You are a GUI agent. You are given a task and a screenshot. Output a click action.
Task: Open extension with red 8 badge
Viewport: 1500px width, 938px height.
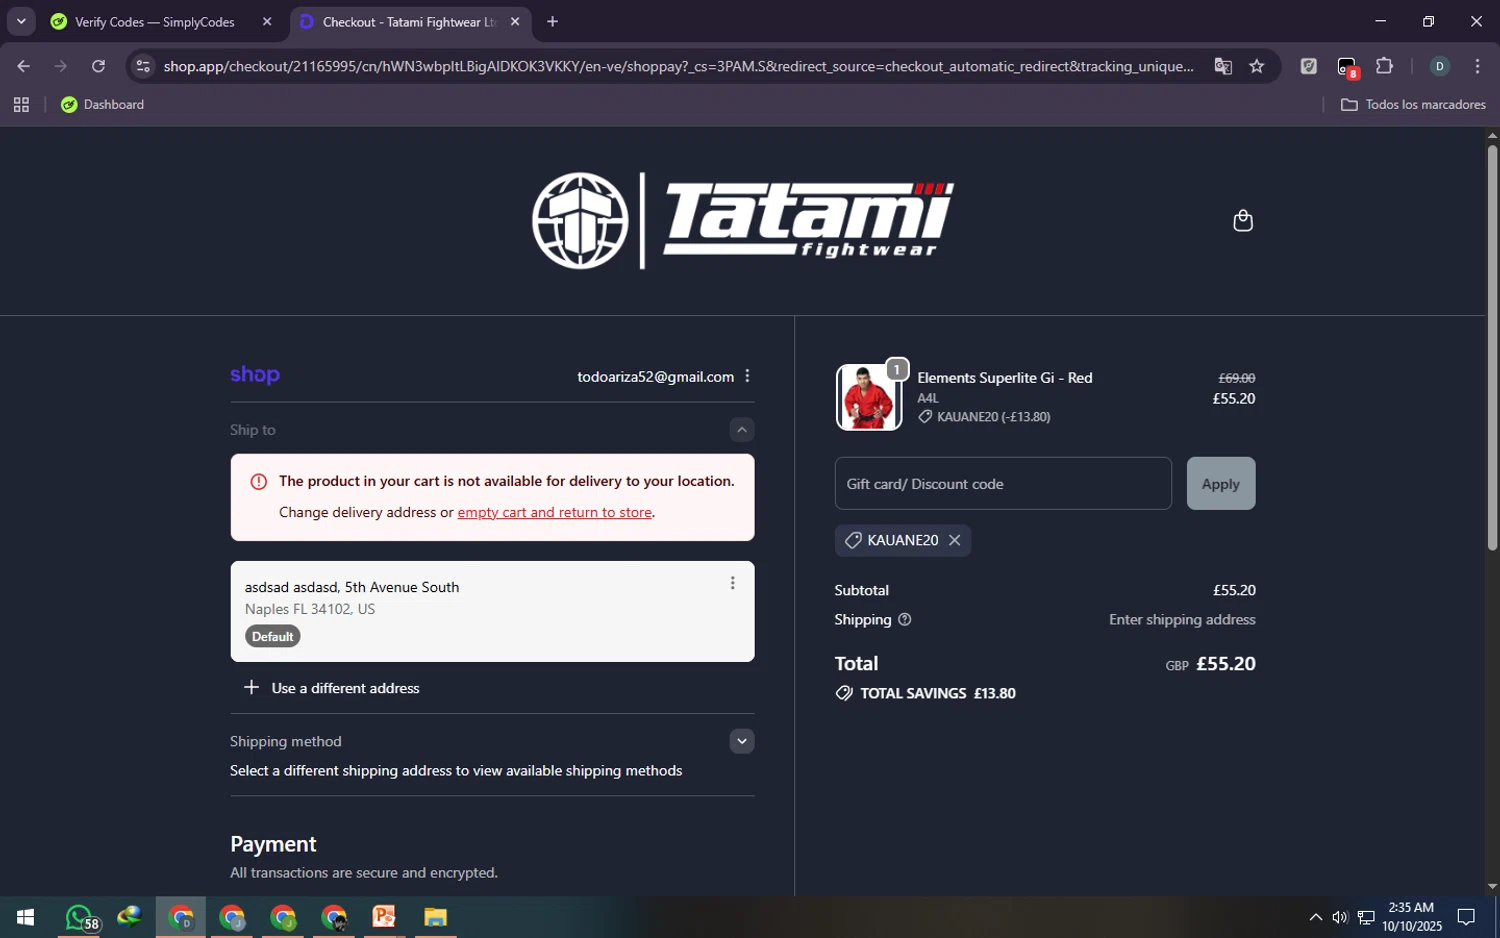(1347, 67)
